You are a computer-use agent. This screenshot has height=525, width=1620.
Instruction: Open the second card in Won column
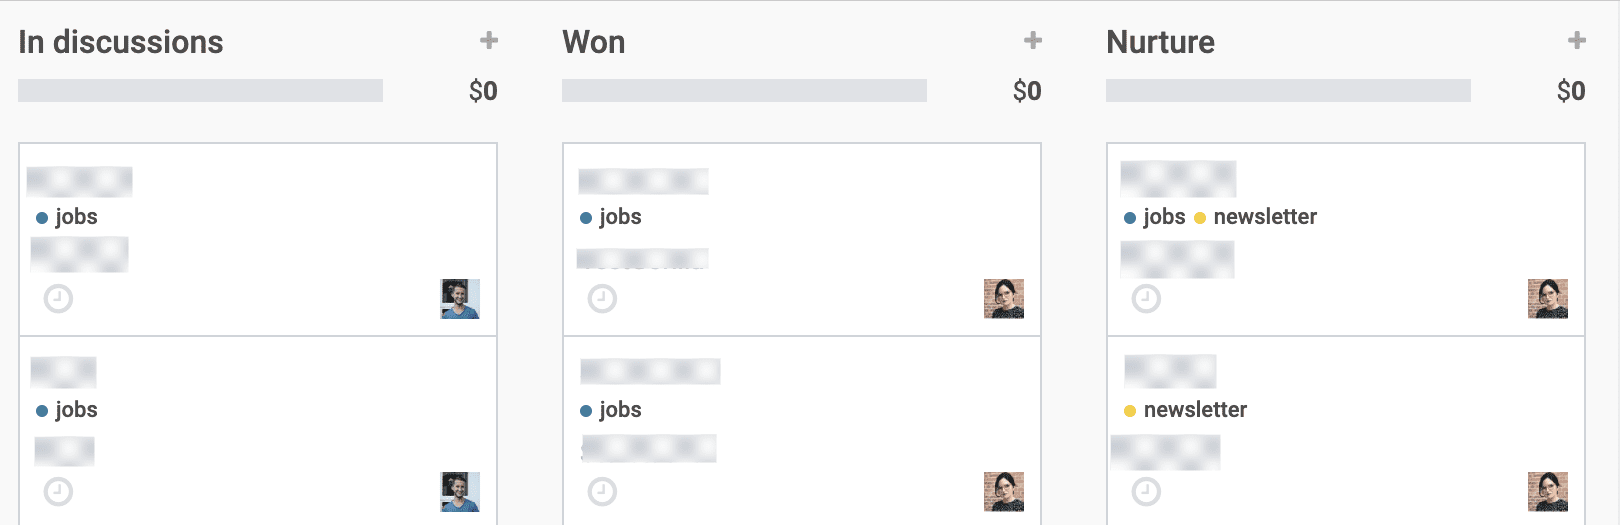coord(802,430)
